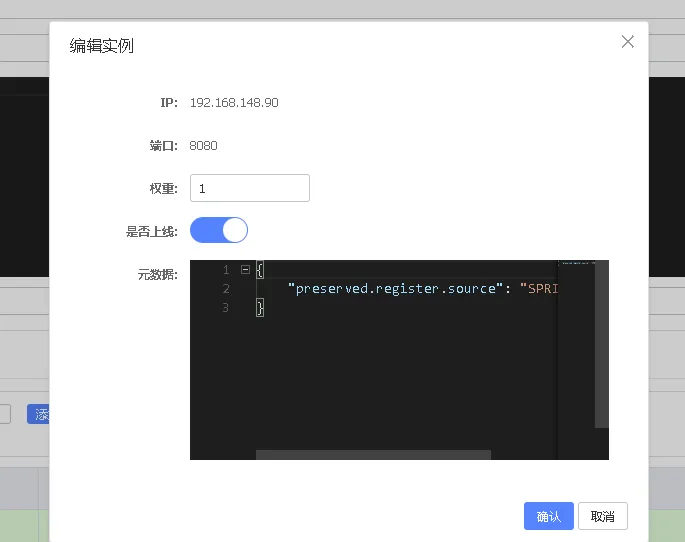Click the 元数据 metadata label

157,274
